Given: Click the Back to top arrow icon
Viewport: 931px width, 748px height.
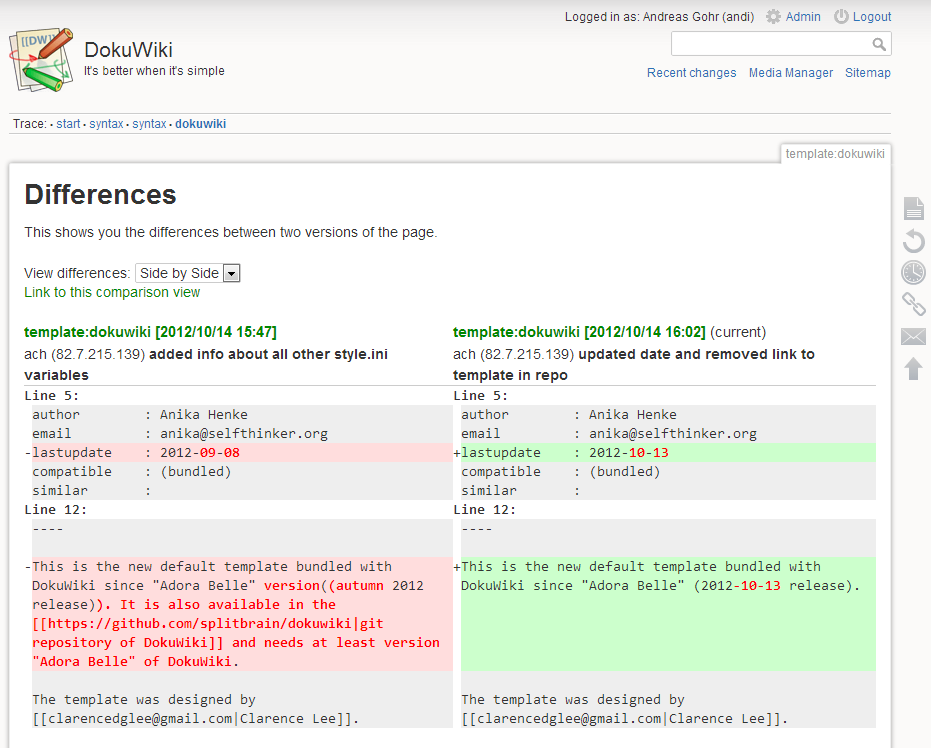Looking at the screenshot, I should point(913,369).
